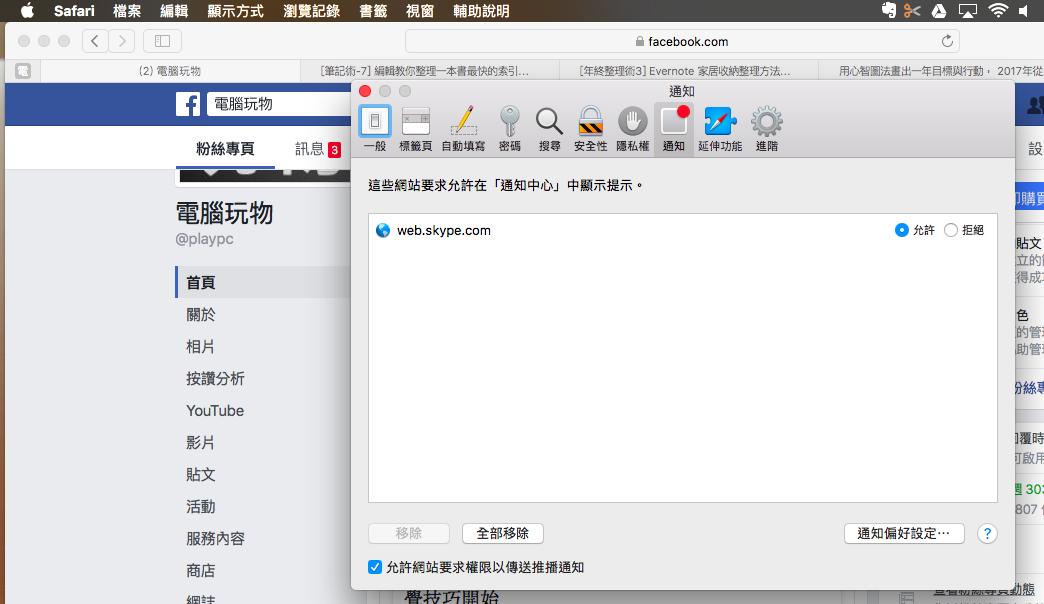This screenshot has height=604, width=1044.
Task: Go back with Safari back arrow
Action: (x=95, y=41)
